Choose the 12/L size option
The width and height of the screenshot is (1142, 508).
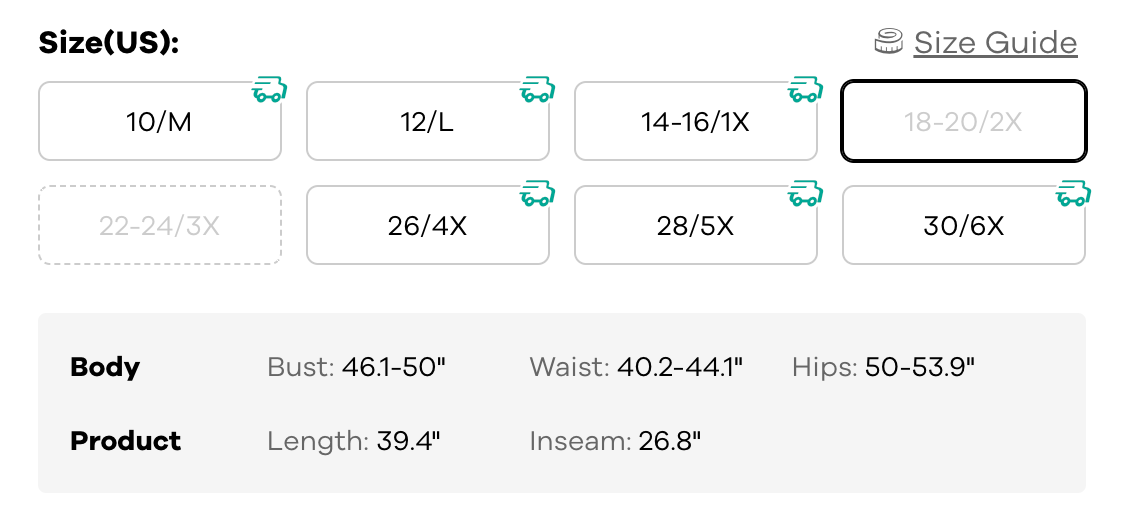tap(427, 122)
